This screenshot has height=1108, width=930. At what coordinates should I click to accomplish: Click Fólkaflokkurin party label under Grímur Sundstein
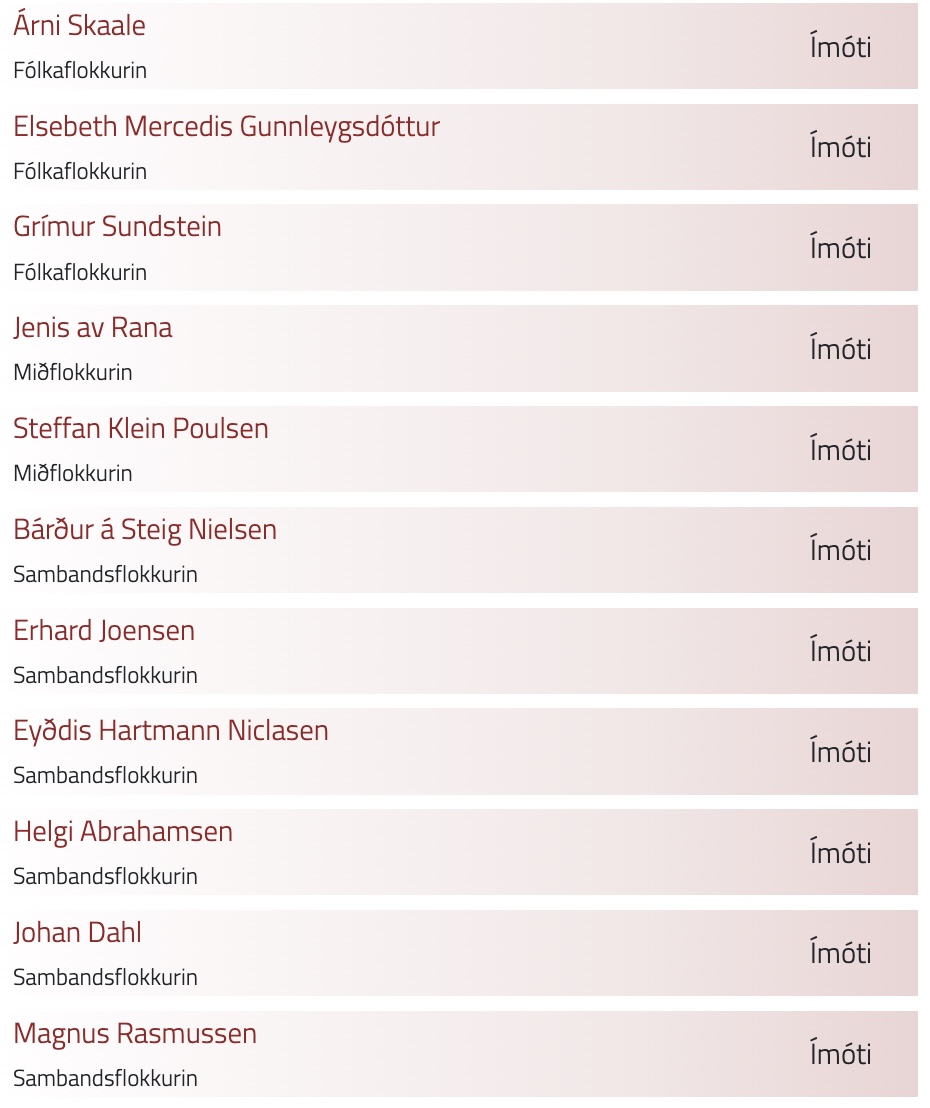click(80, 272)
